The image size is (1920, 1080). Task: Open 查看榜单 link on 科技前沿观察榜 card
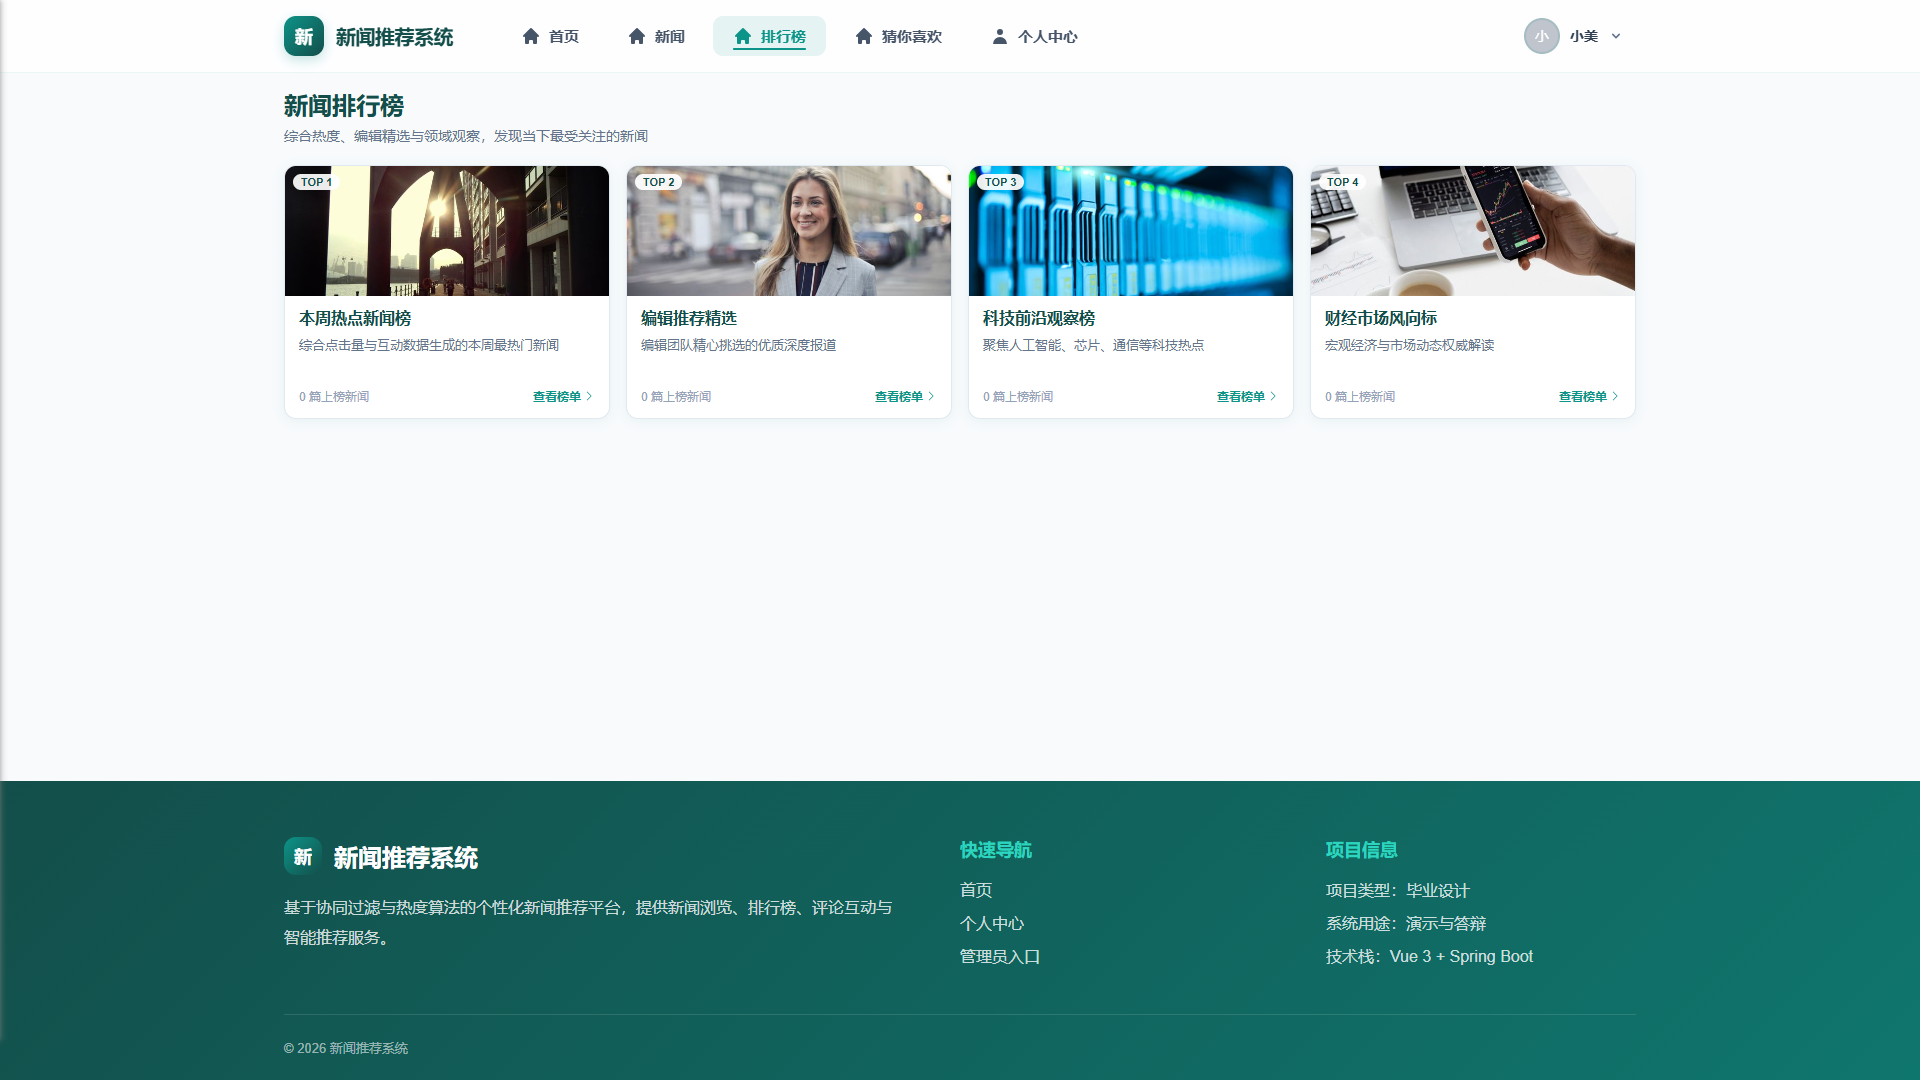point(1246,397)
